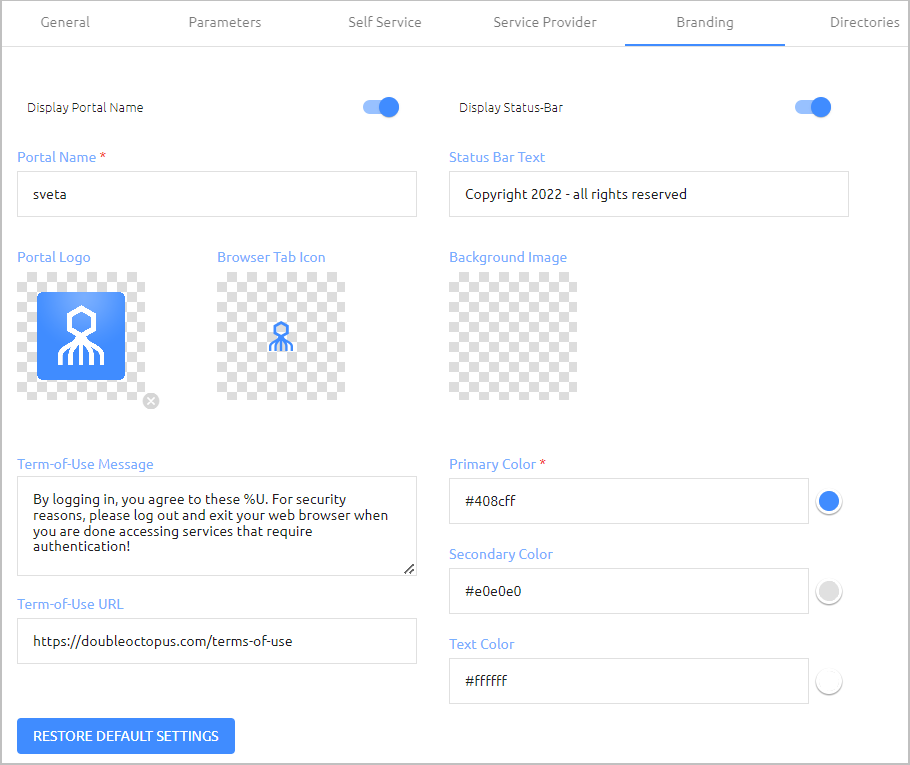Click the Term-of-Use Message text area
Viewport: 910px width, 765px height.
[x=216, y=526]
